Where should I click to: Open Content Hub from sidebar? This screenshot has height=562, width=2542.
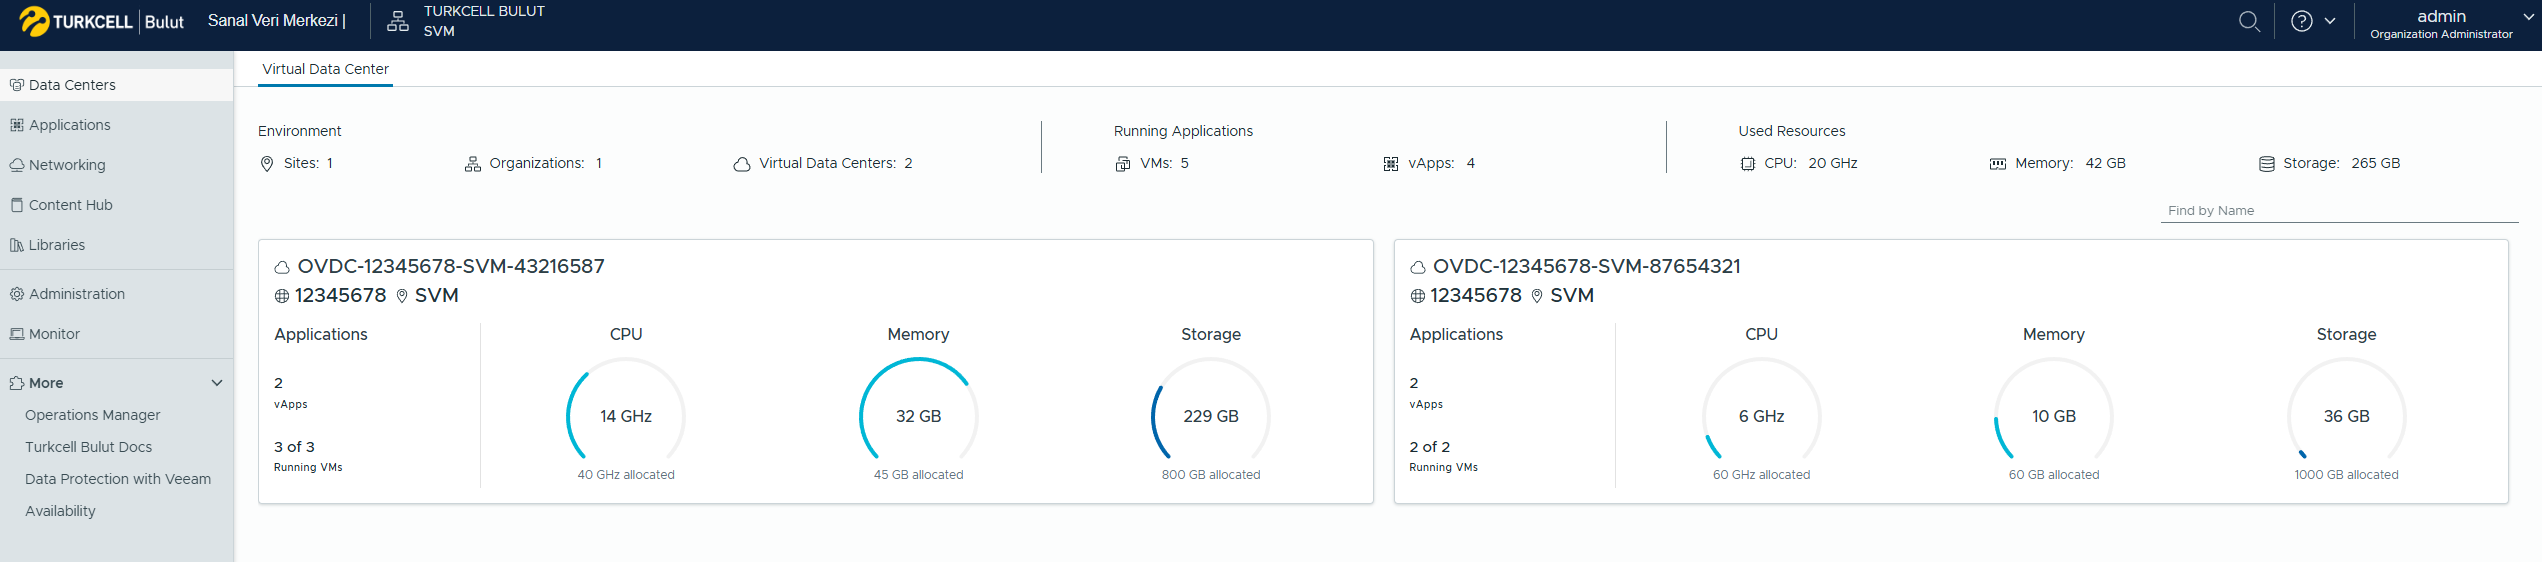point(70,205)
